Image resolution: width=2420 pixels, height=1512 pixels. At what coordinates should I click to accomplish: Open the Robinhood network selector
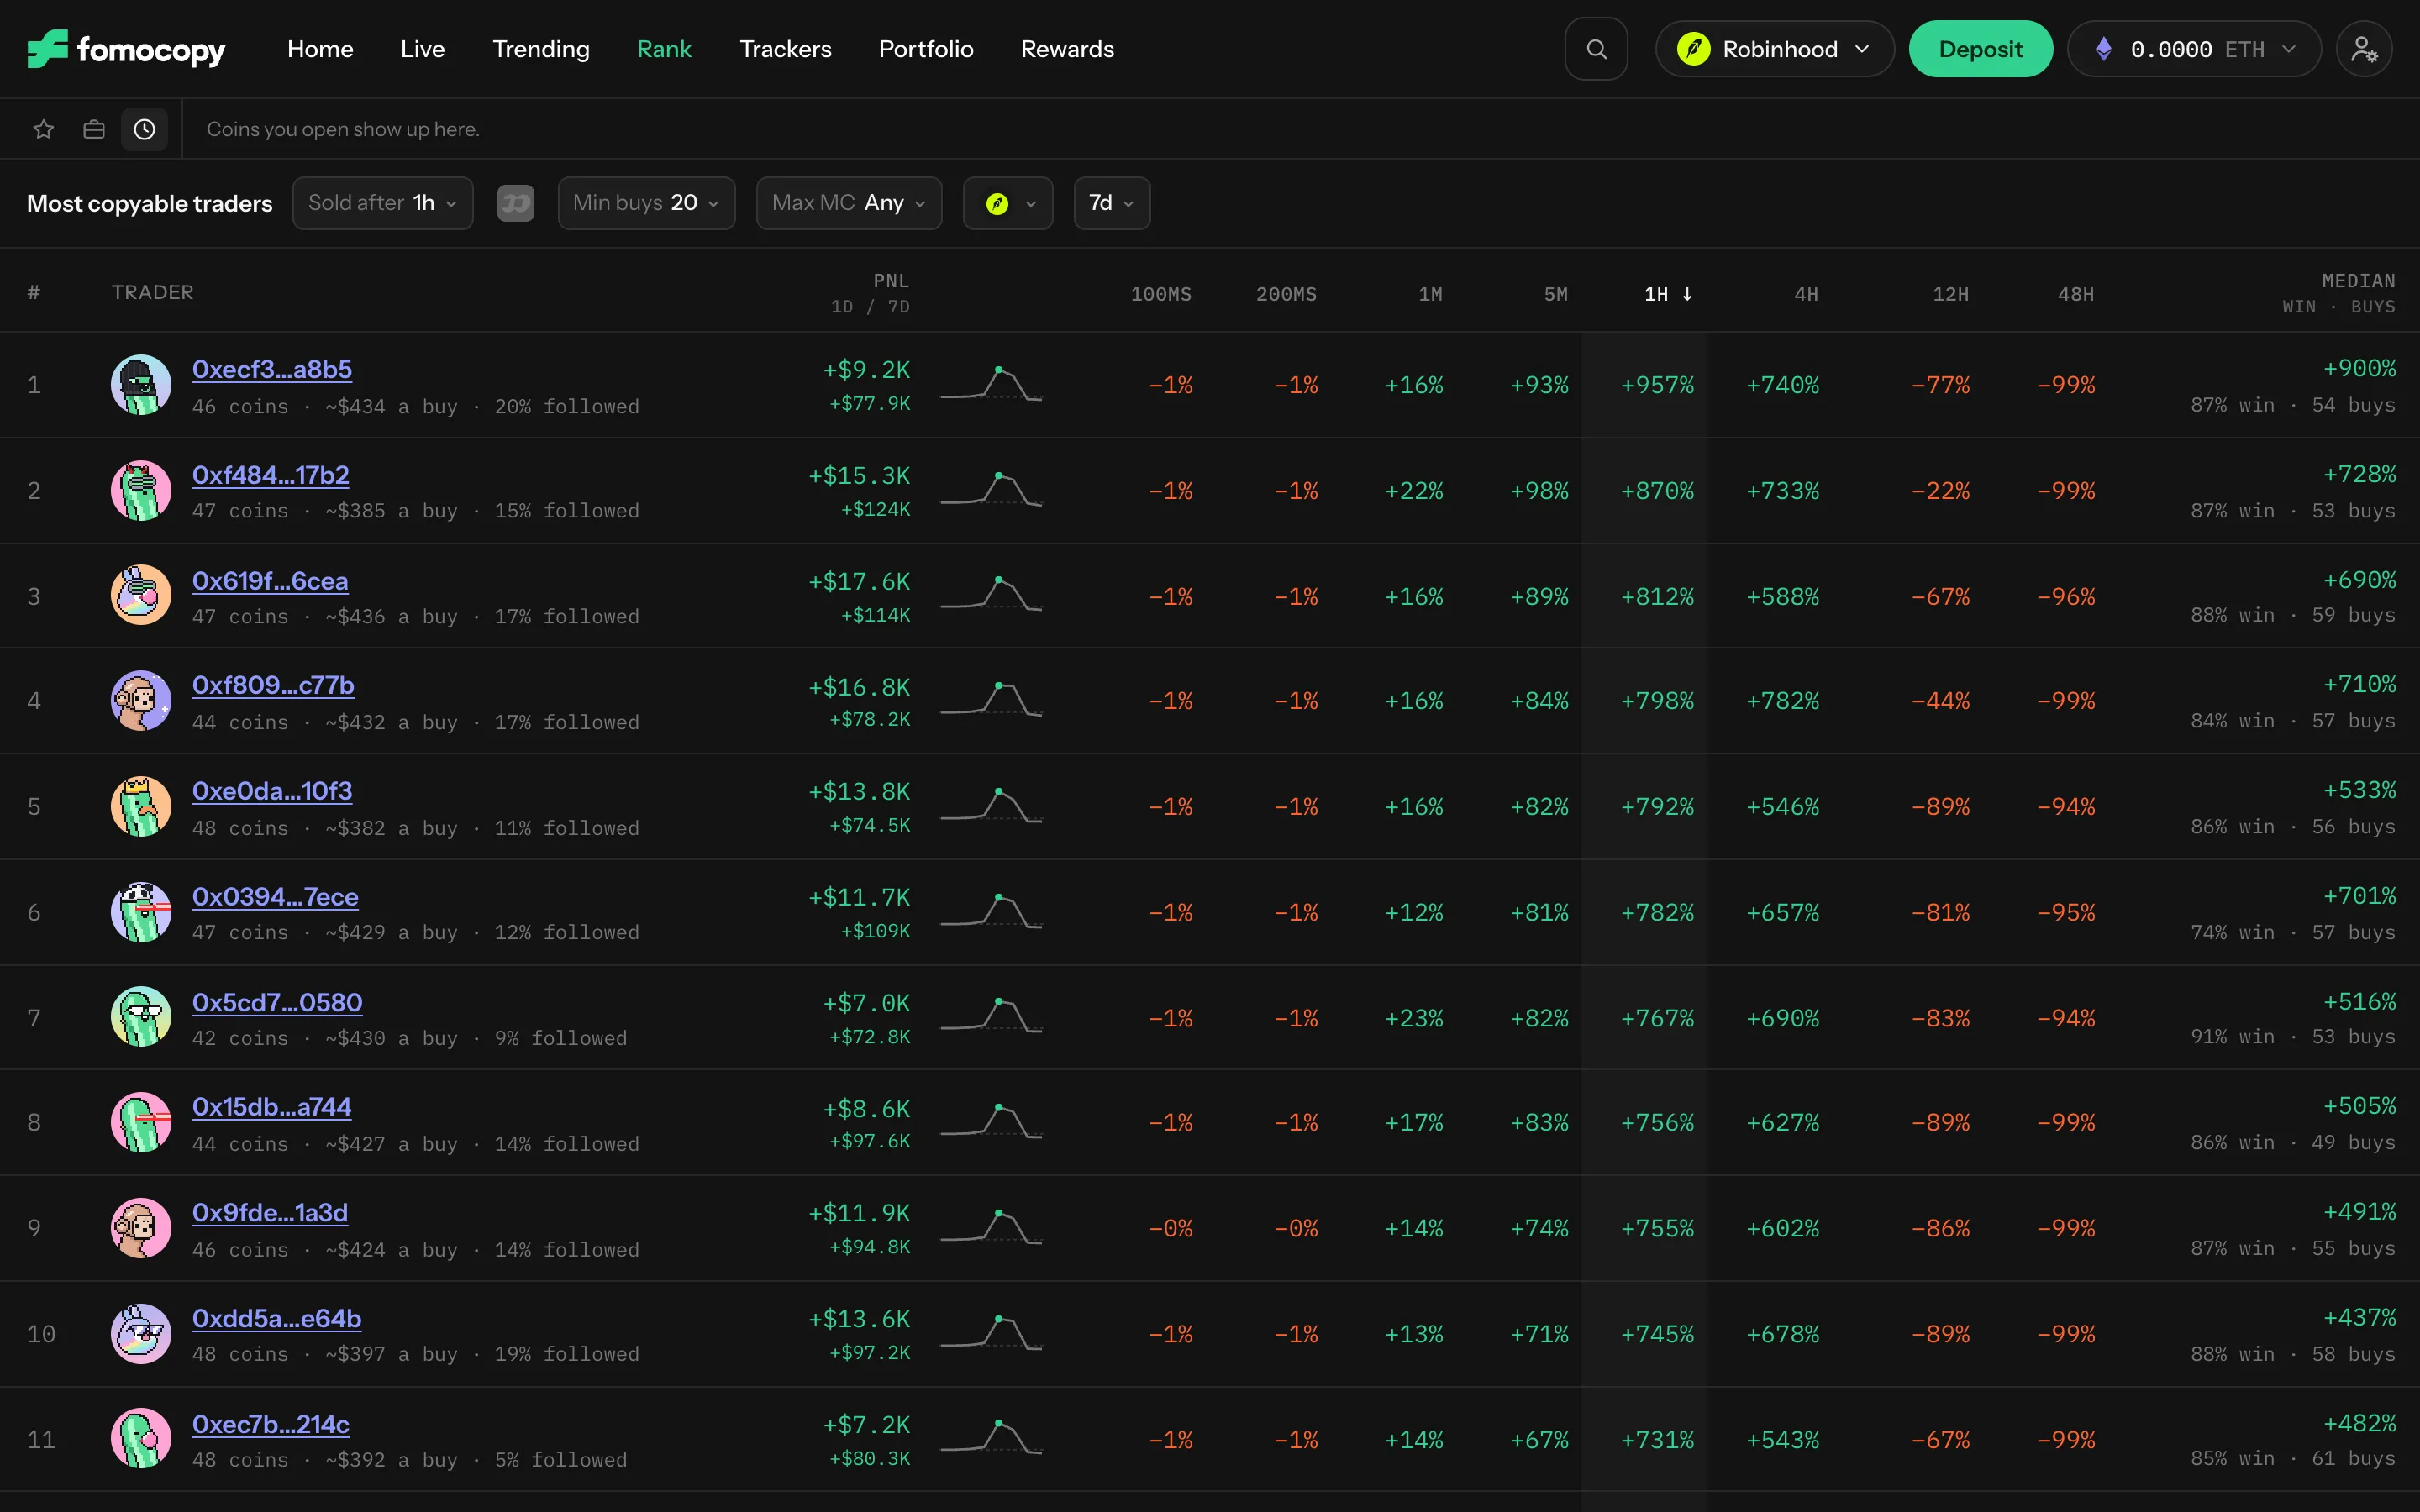(x=1775, y=49)
